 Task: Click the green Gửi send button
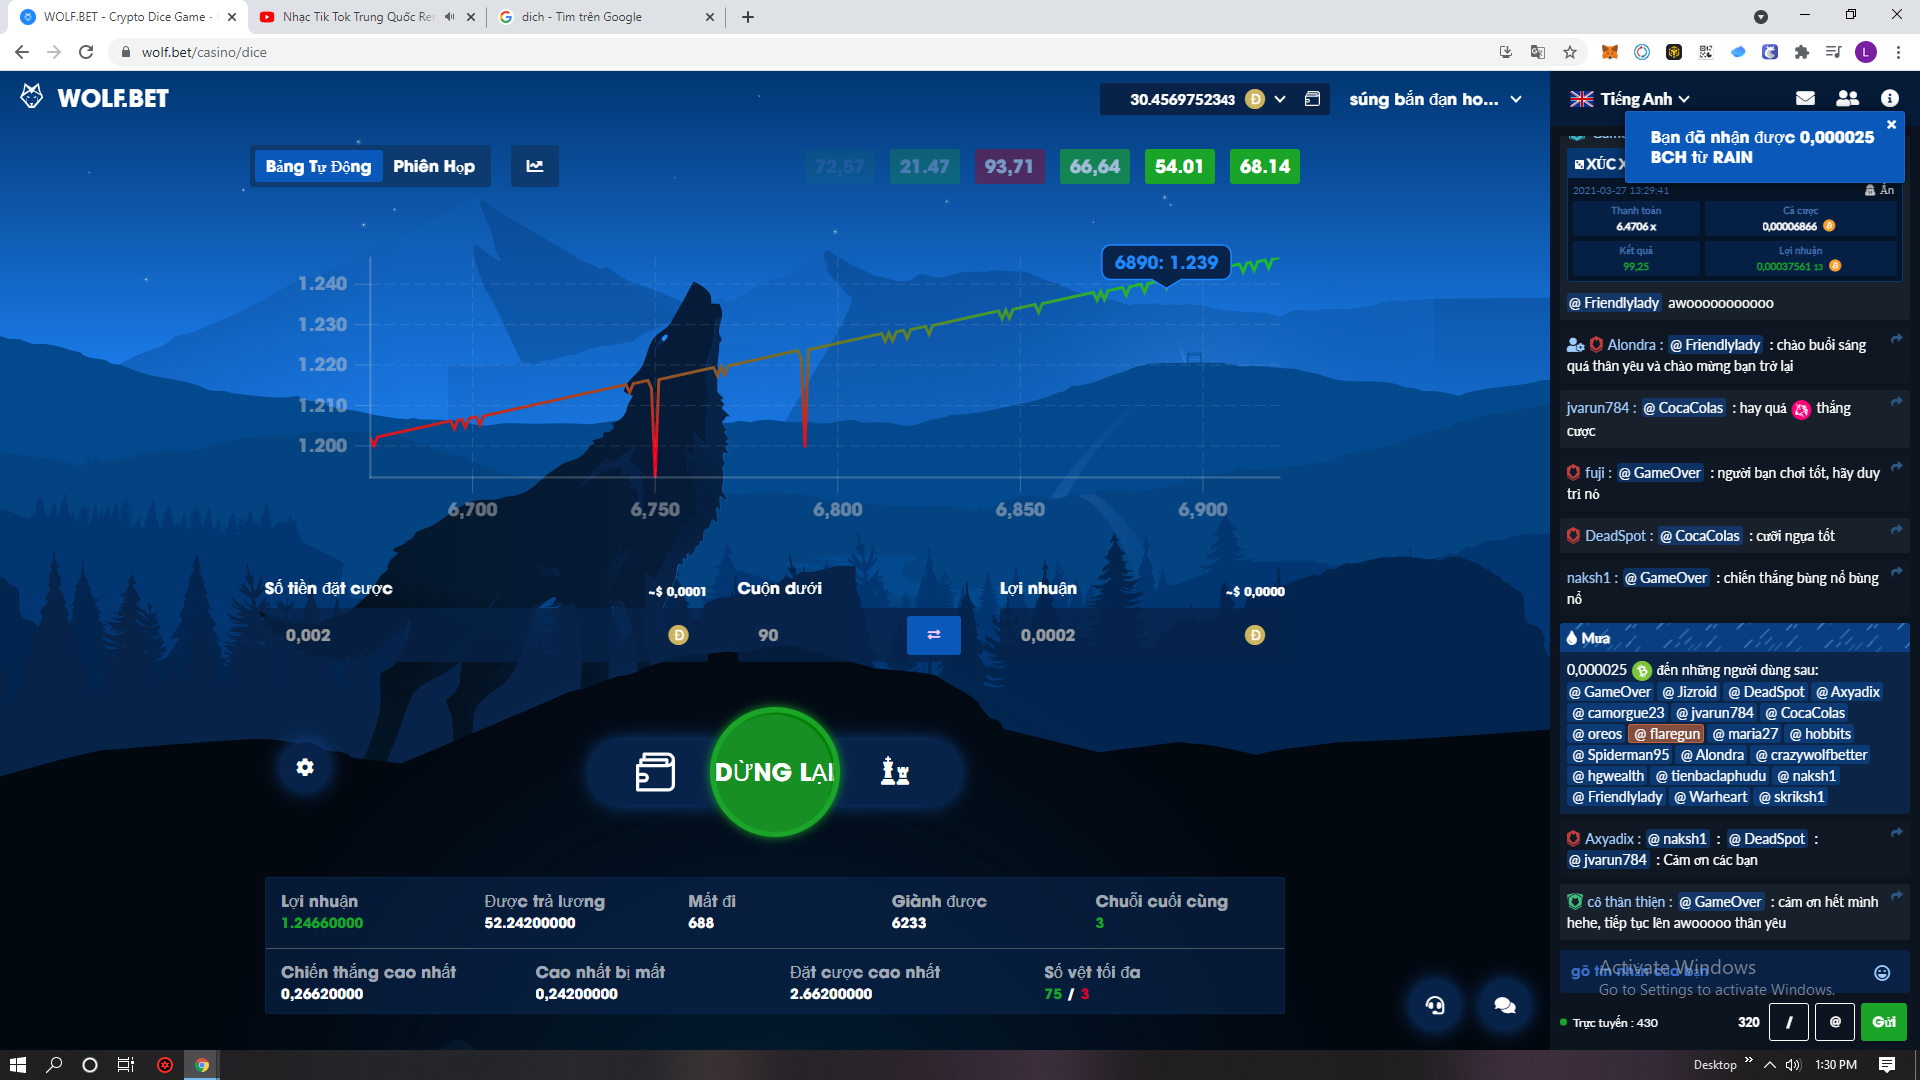1884,1022
